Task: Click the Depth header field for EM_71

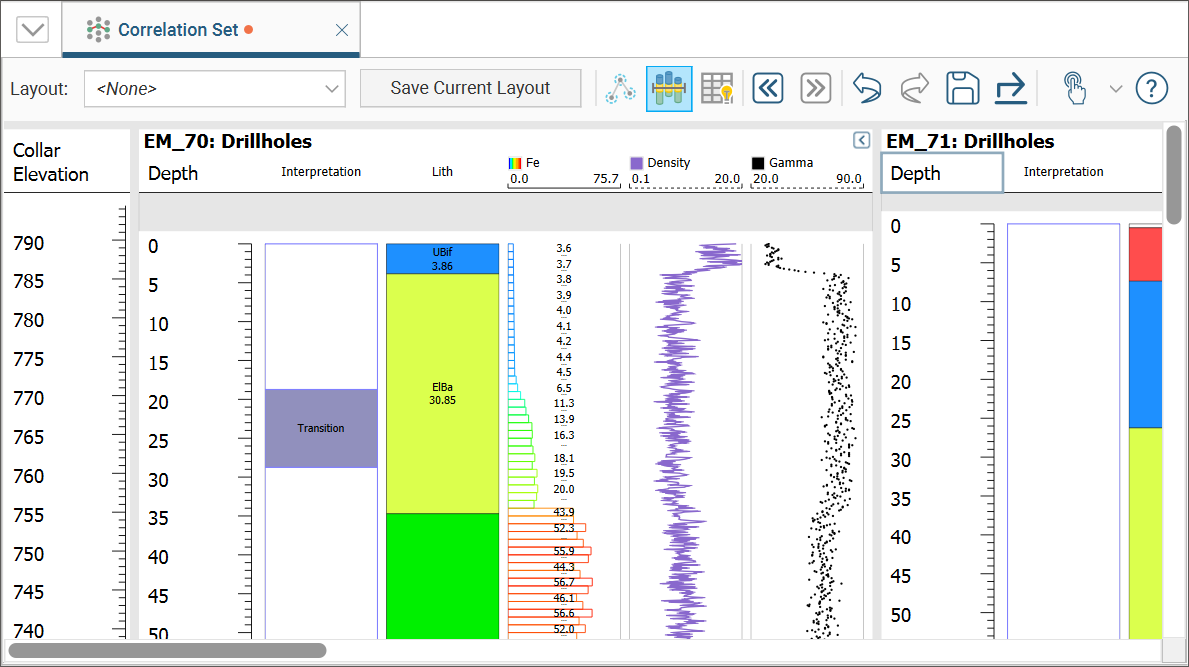Action: click(x=941, y=172)
